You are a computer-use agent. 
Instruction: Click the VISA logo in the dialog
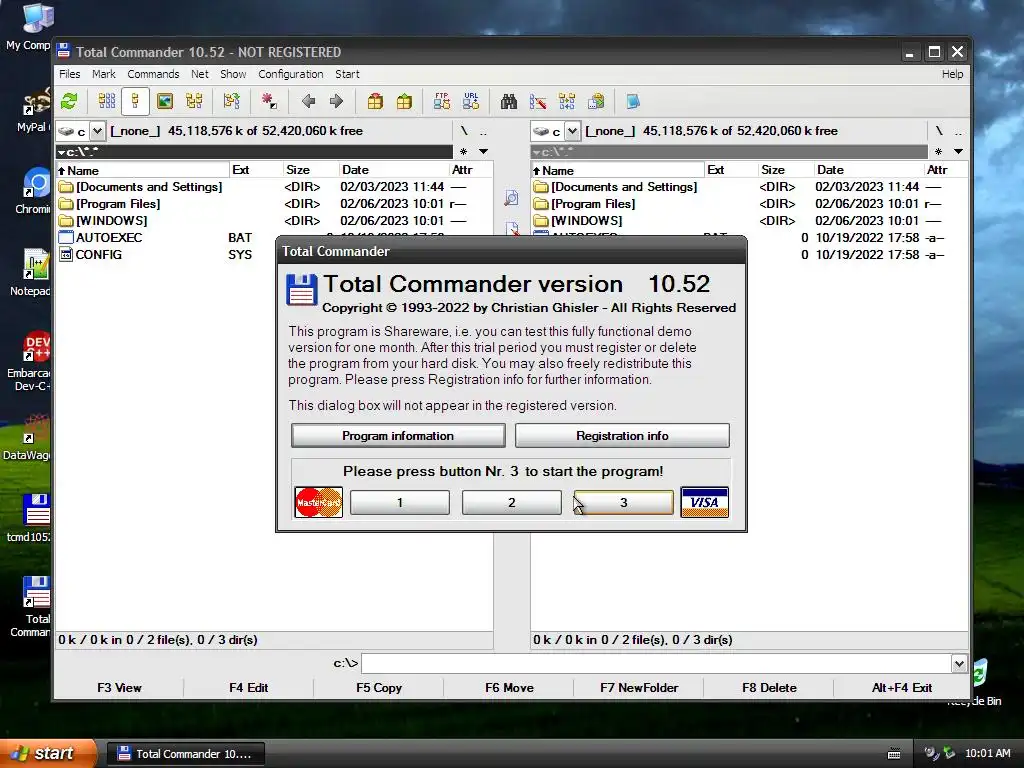[705, 502]
